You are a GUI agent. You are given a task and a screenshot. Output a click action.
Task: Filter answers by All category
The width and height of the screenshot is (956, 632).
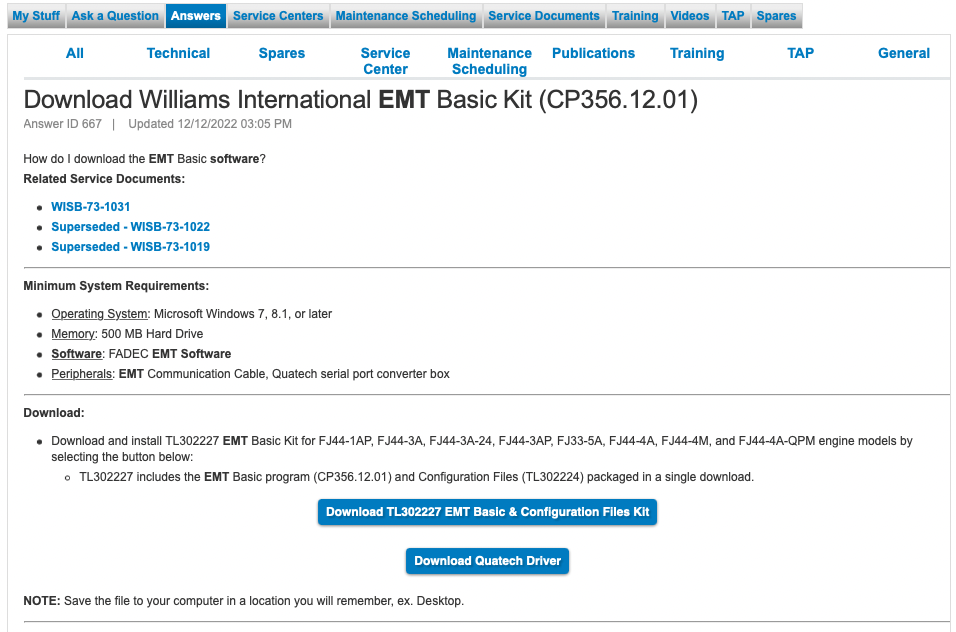[x=75, y=53]
